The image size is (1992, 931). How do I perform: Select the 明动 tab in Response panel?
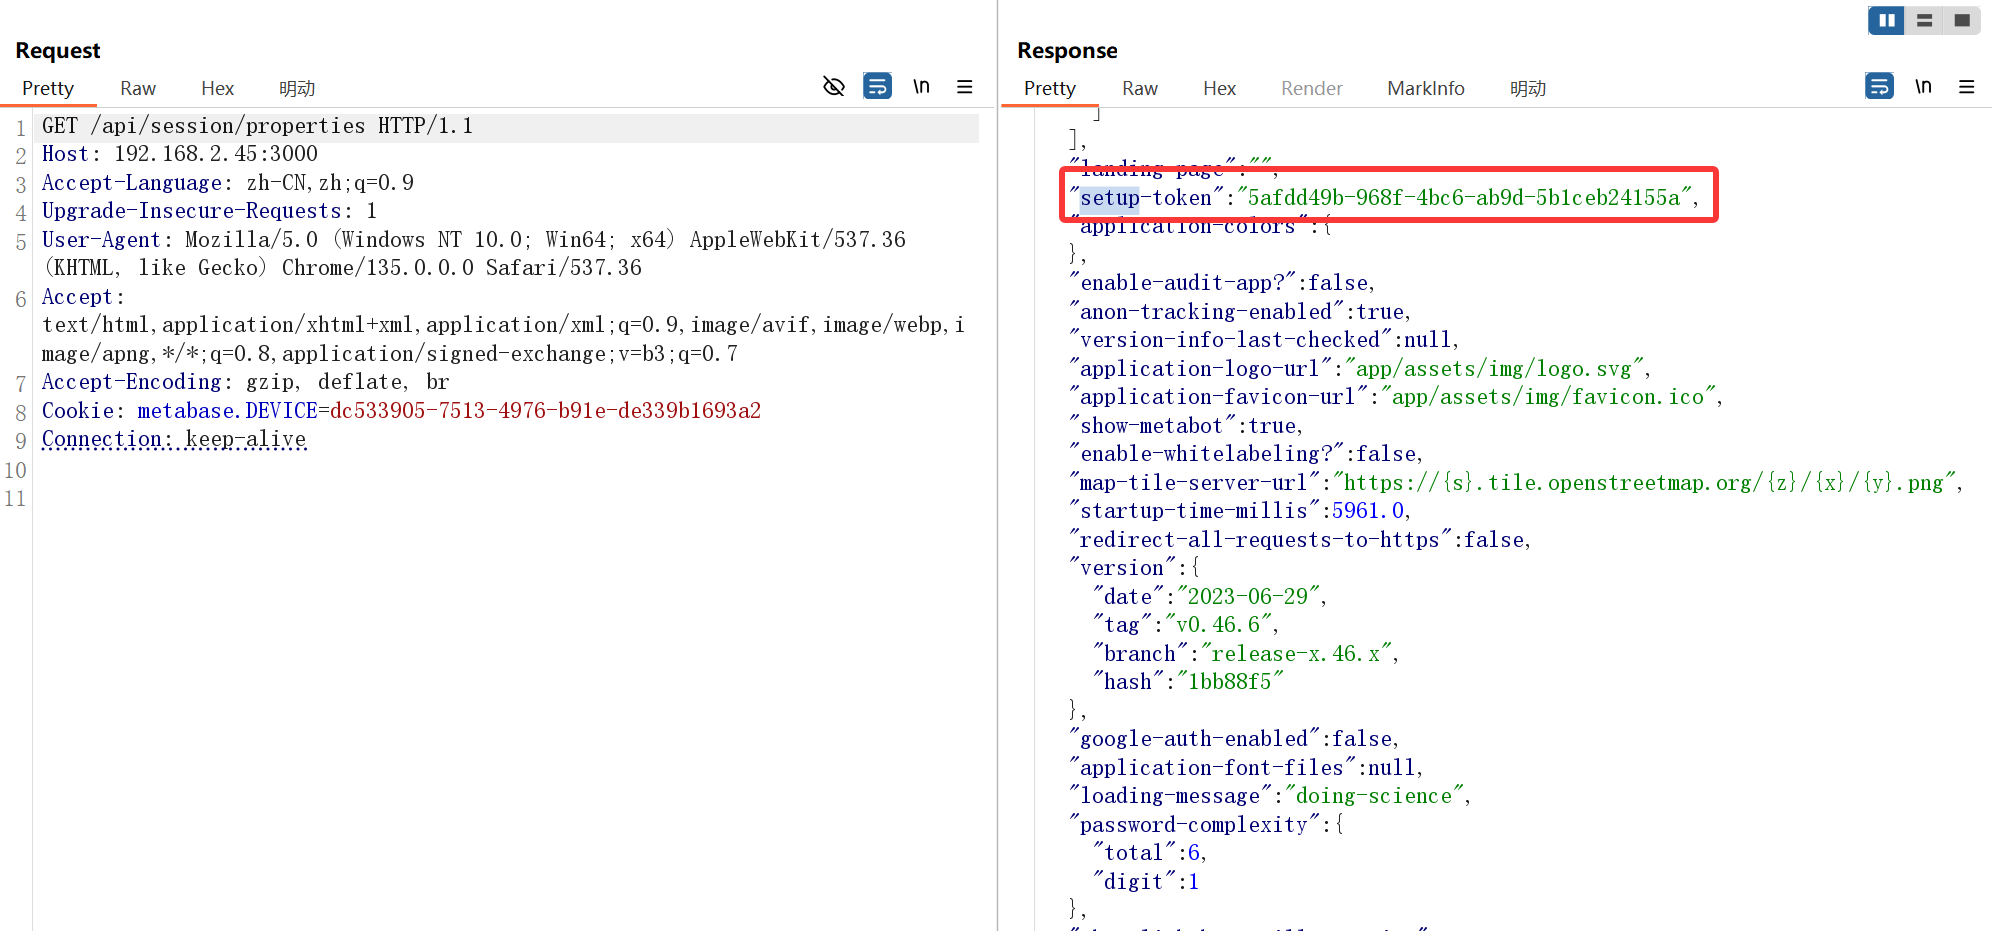click(1527, 89)
